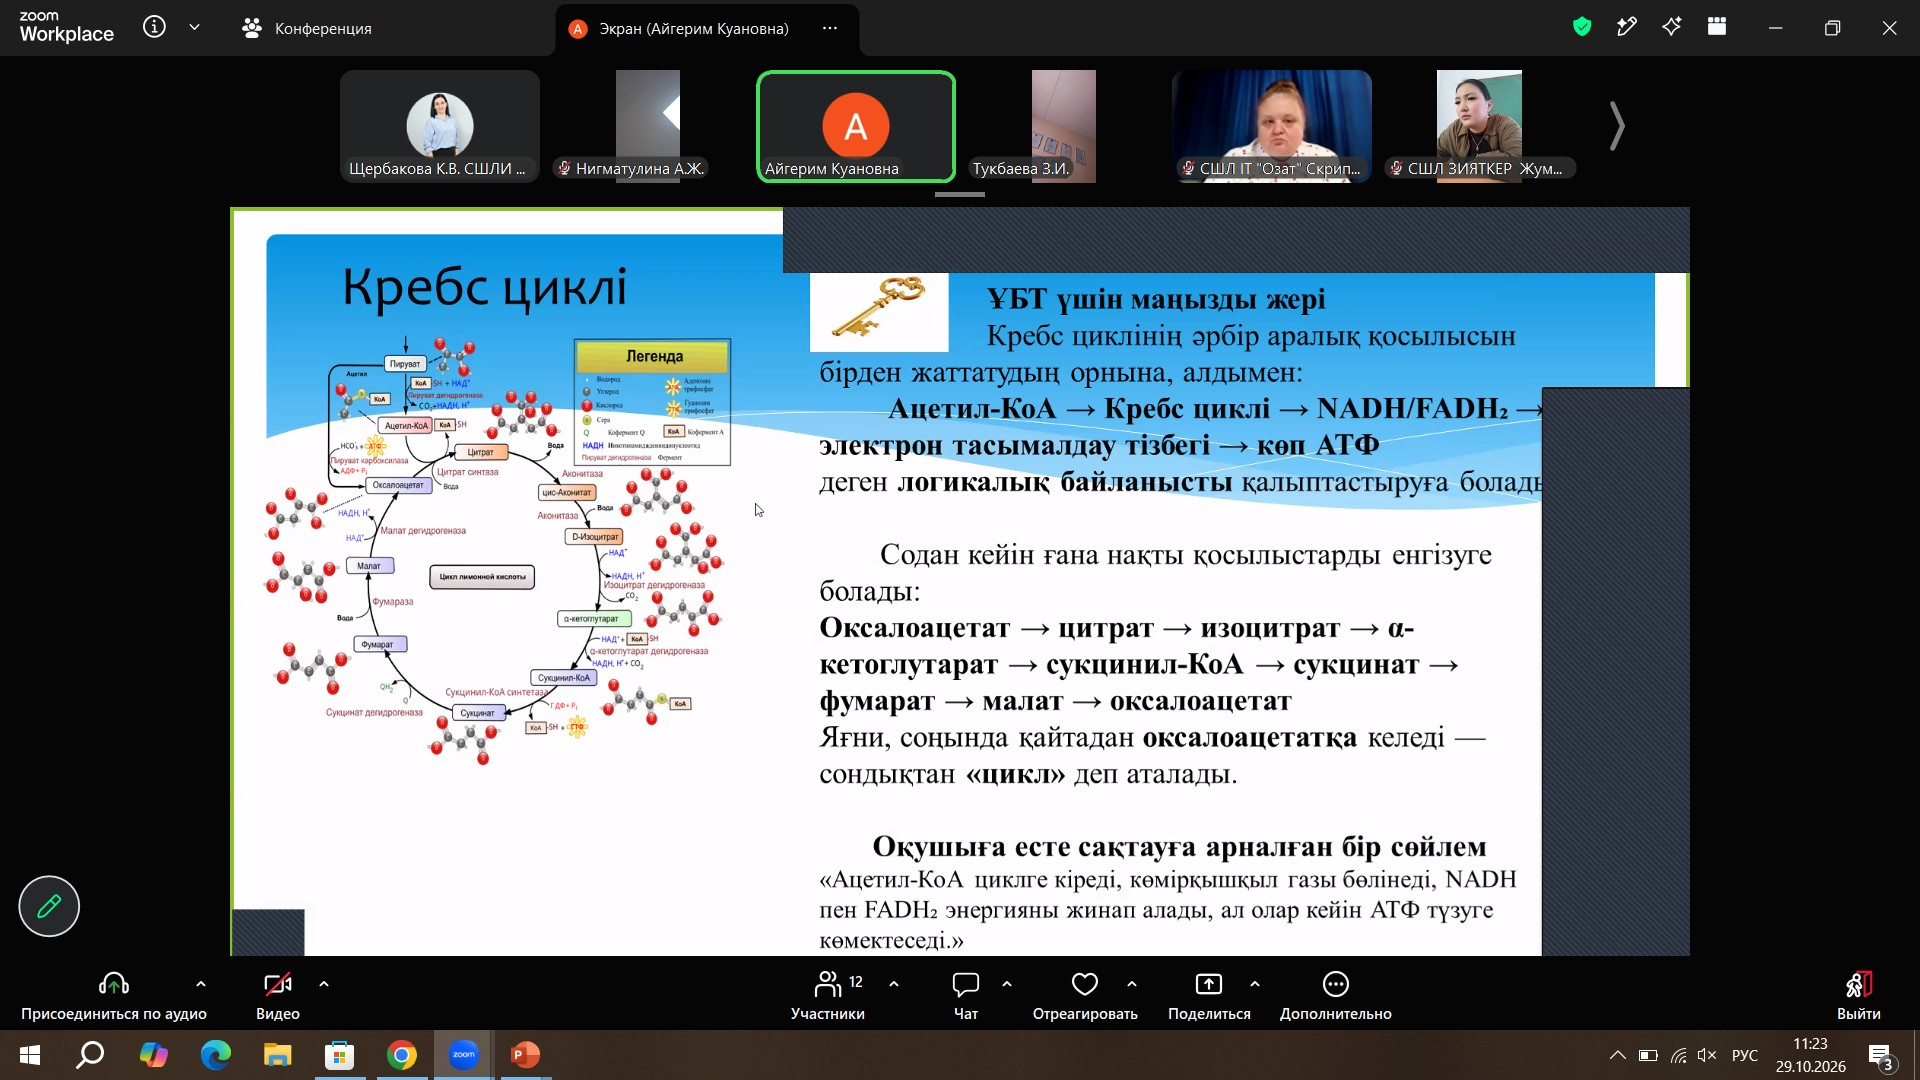Open more options on the screen share tab

(830, 28)
